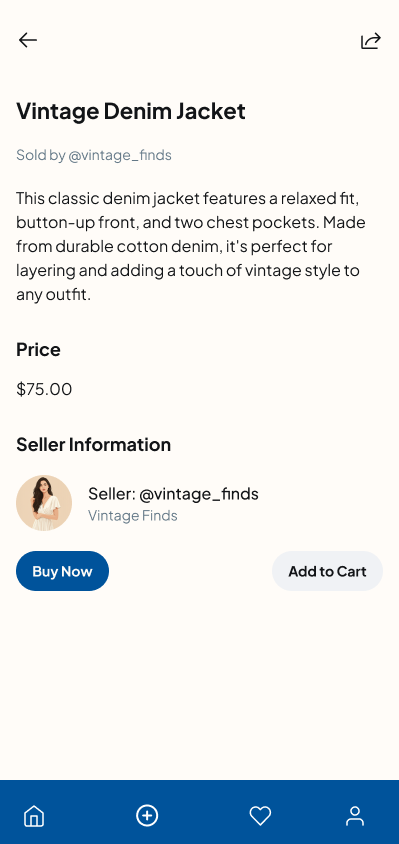The height and width of the screenshot is (844, 399).
Task: Open the seller's avatar picture
Action: pos(44,503)
